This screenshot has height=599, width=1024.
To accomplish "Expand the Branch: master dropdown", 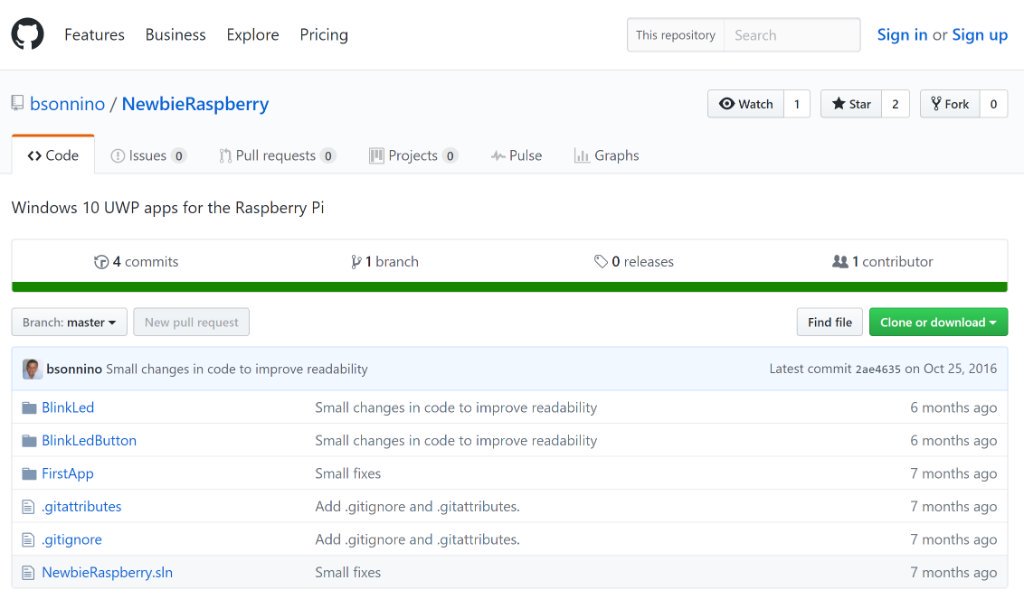I will click(x=69, y=322).
